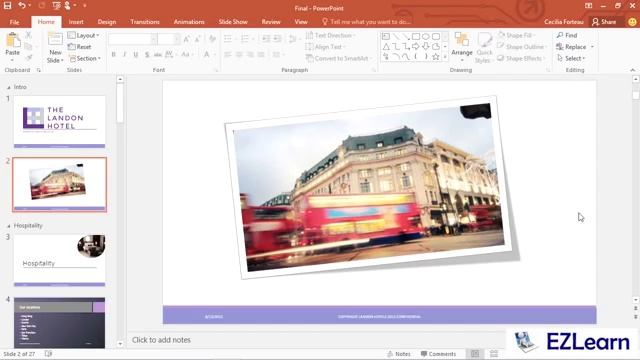Viewport: 640px width, 360px height.
Task: Toggle Align Left paragraph
Action: click(228, 54)
